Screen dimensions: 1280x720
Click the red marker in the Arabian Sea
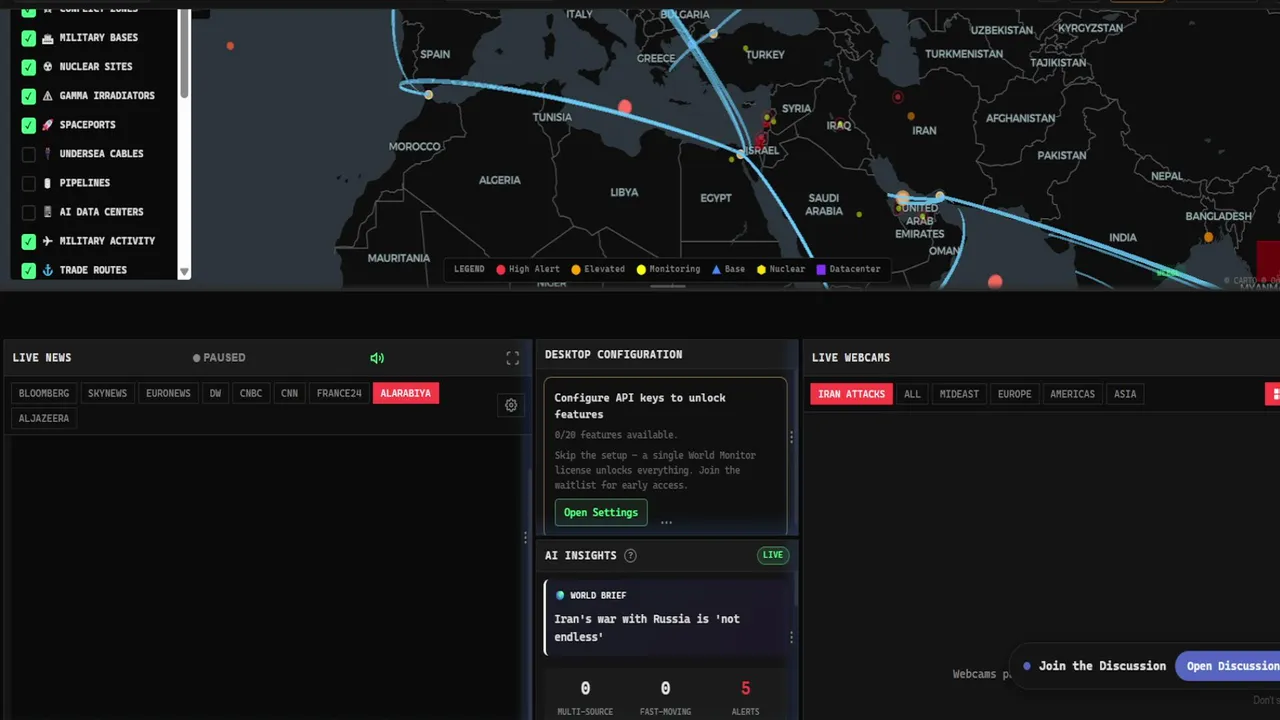coord(995,282)
